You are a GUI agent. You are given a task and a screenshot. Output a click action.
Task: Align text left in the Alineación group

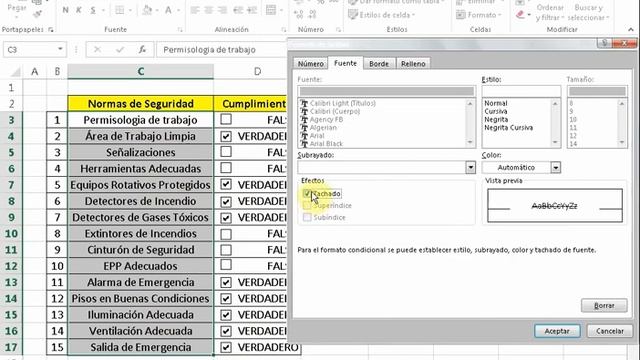[195, 10]
